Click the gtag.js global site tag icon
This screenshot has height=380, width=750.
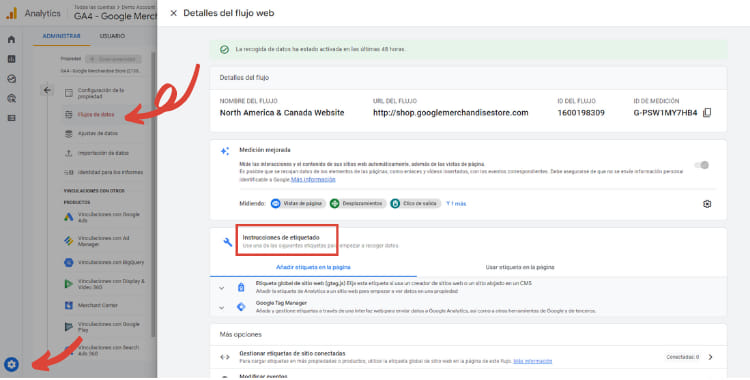point(241,287)
